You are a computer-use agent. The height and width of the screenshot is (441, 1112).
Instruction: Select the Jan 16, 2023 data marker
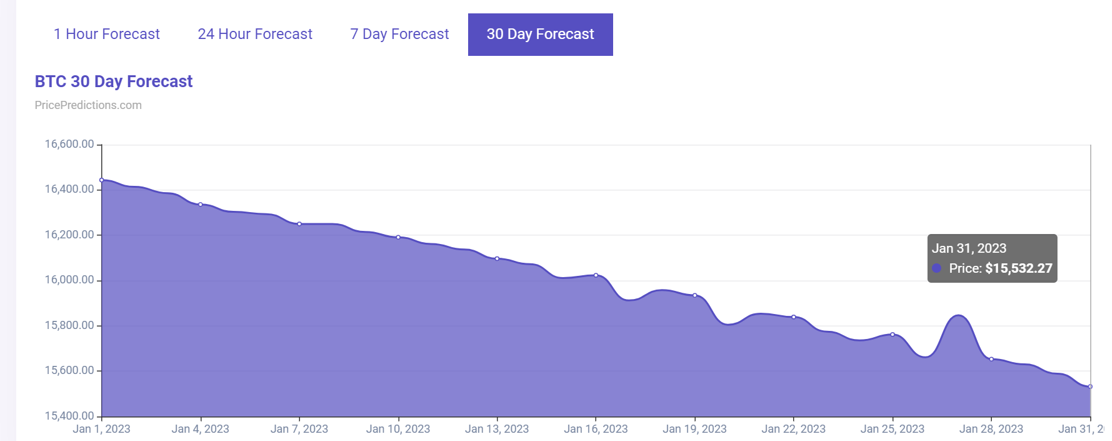coord(596,275)
